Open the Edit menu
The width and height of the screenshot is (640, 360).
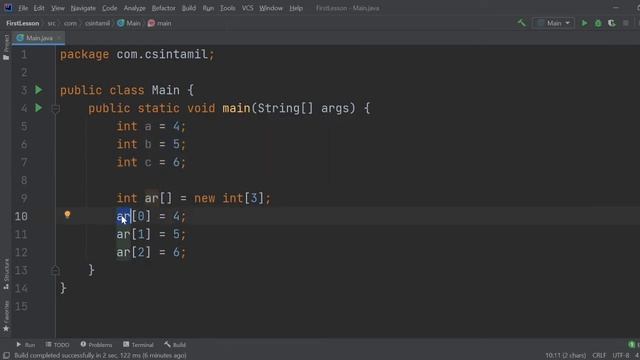[39, 8]
